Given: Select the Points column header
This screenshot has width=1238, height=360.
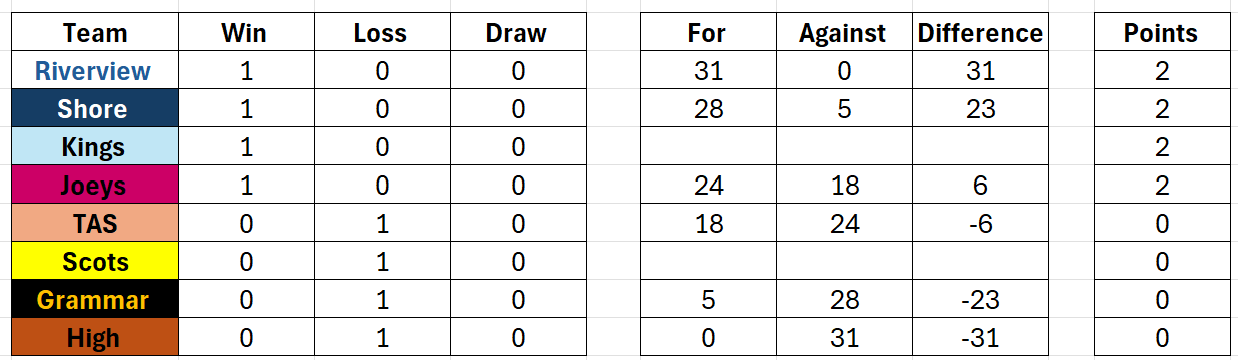Looking at the screenshot, I should 1161,33.
